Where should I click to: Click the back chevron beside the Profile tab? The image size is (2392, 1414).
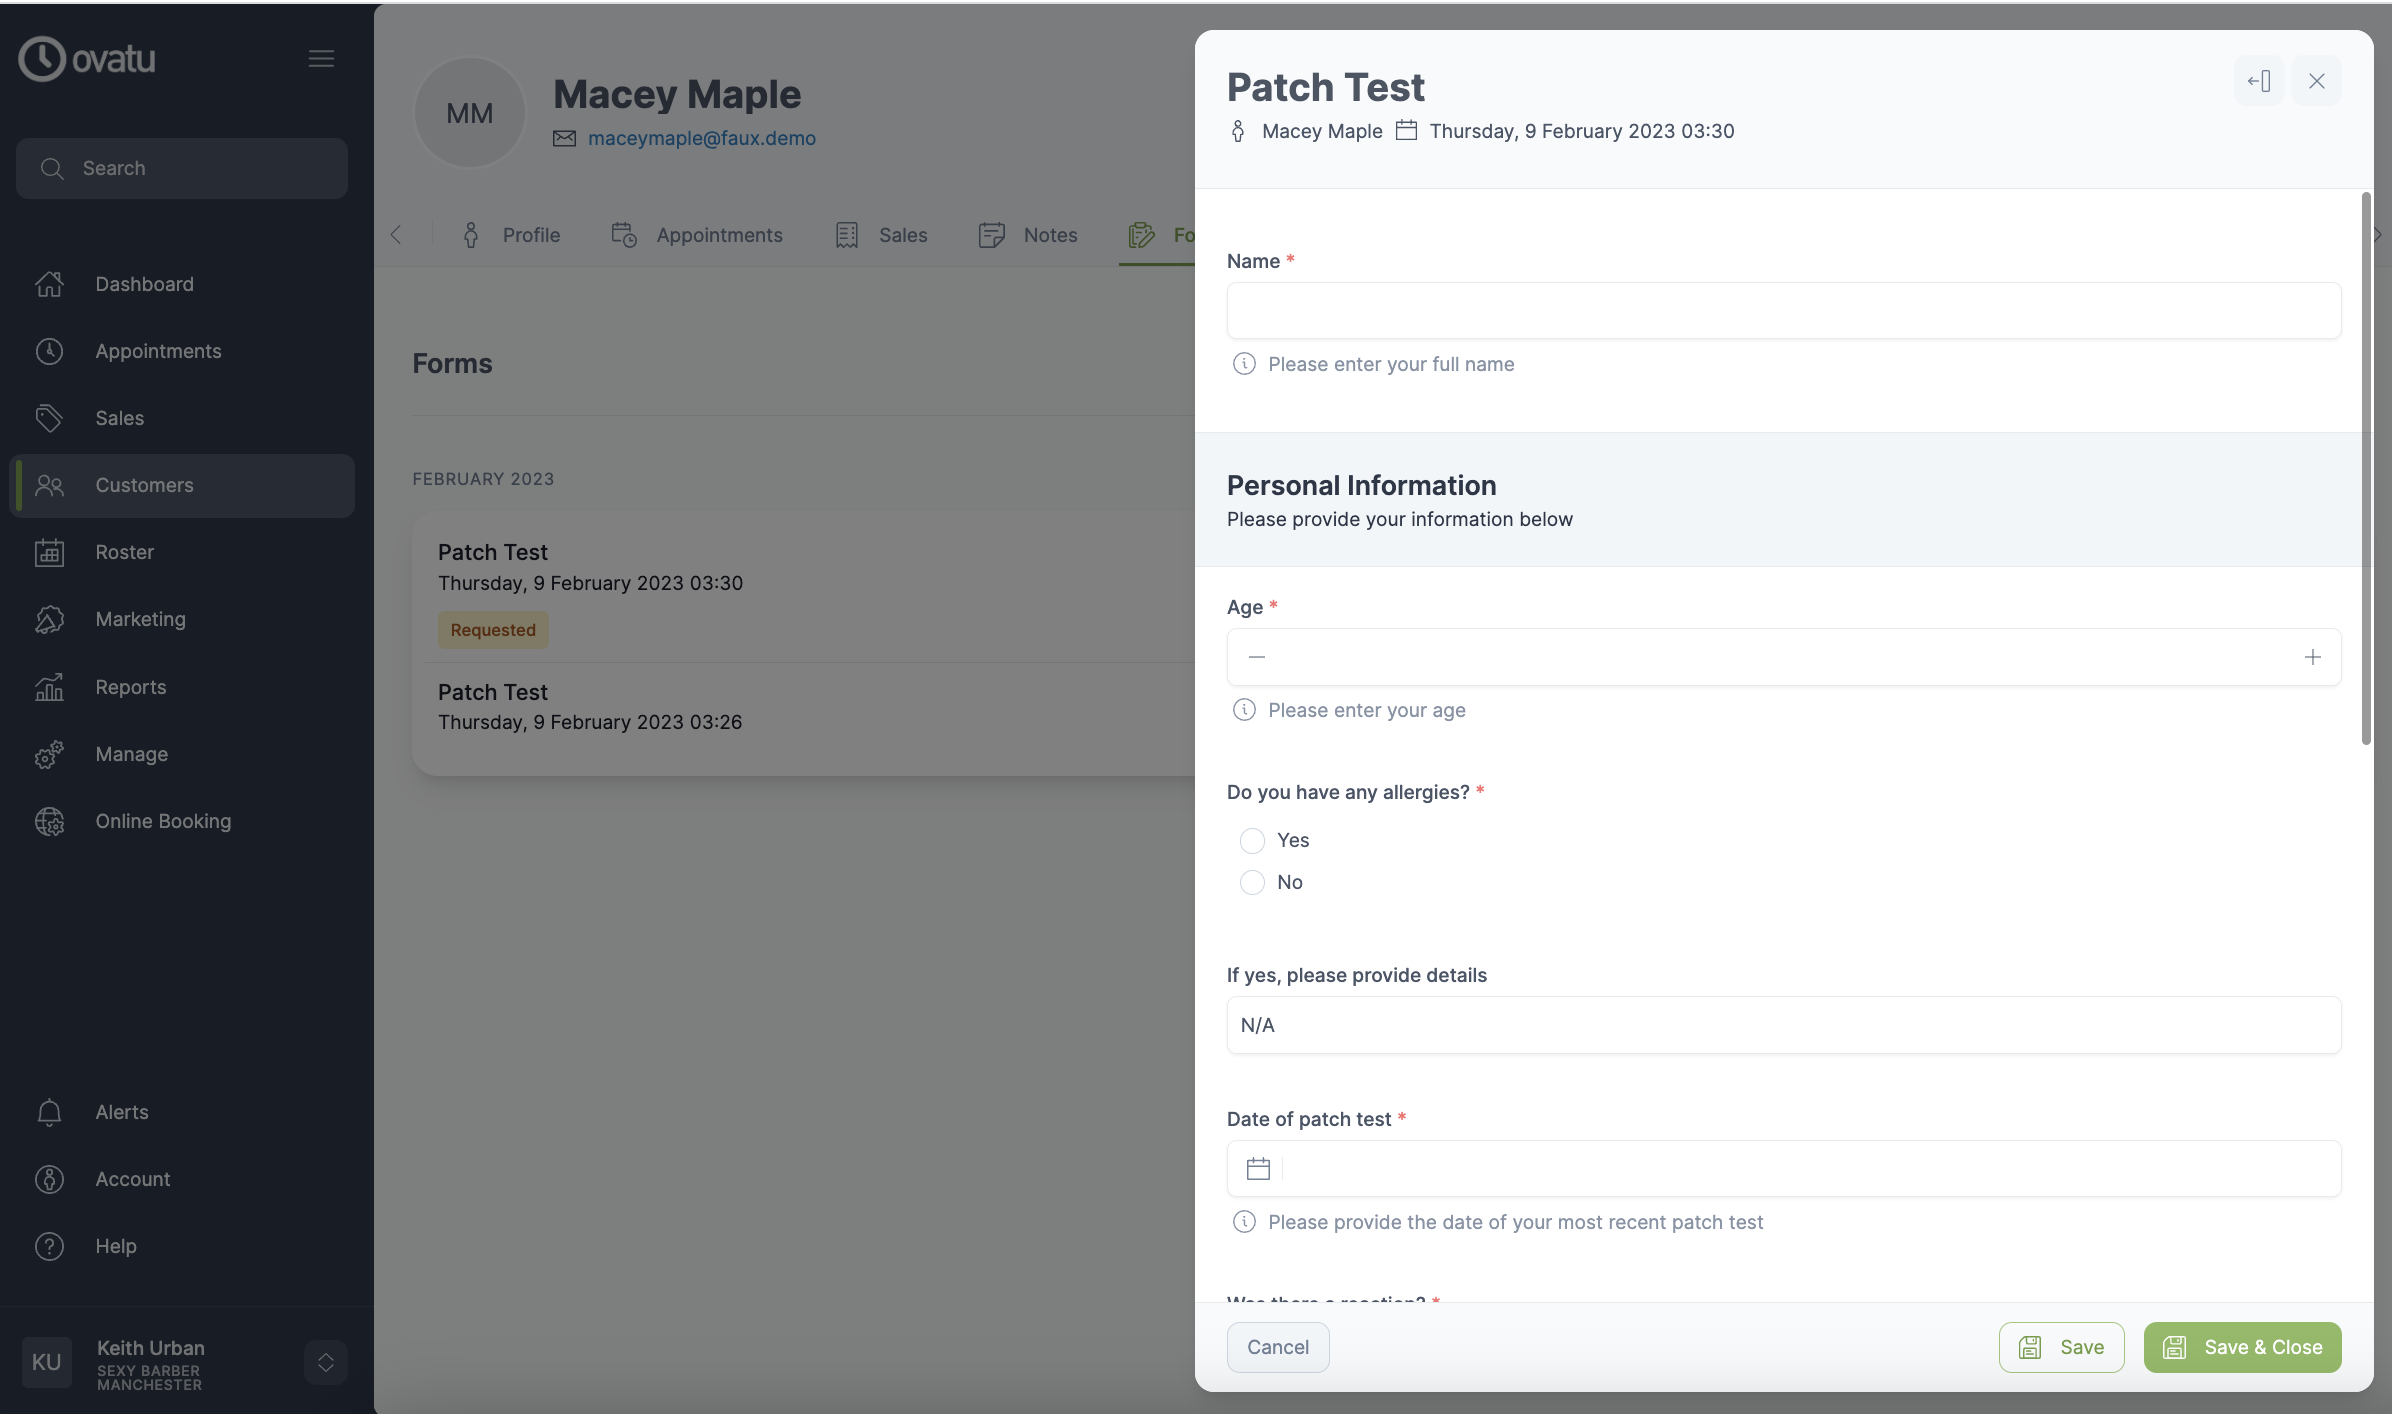coord(396,234)
